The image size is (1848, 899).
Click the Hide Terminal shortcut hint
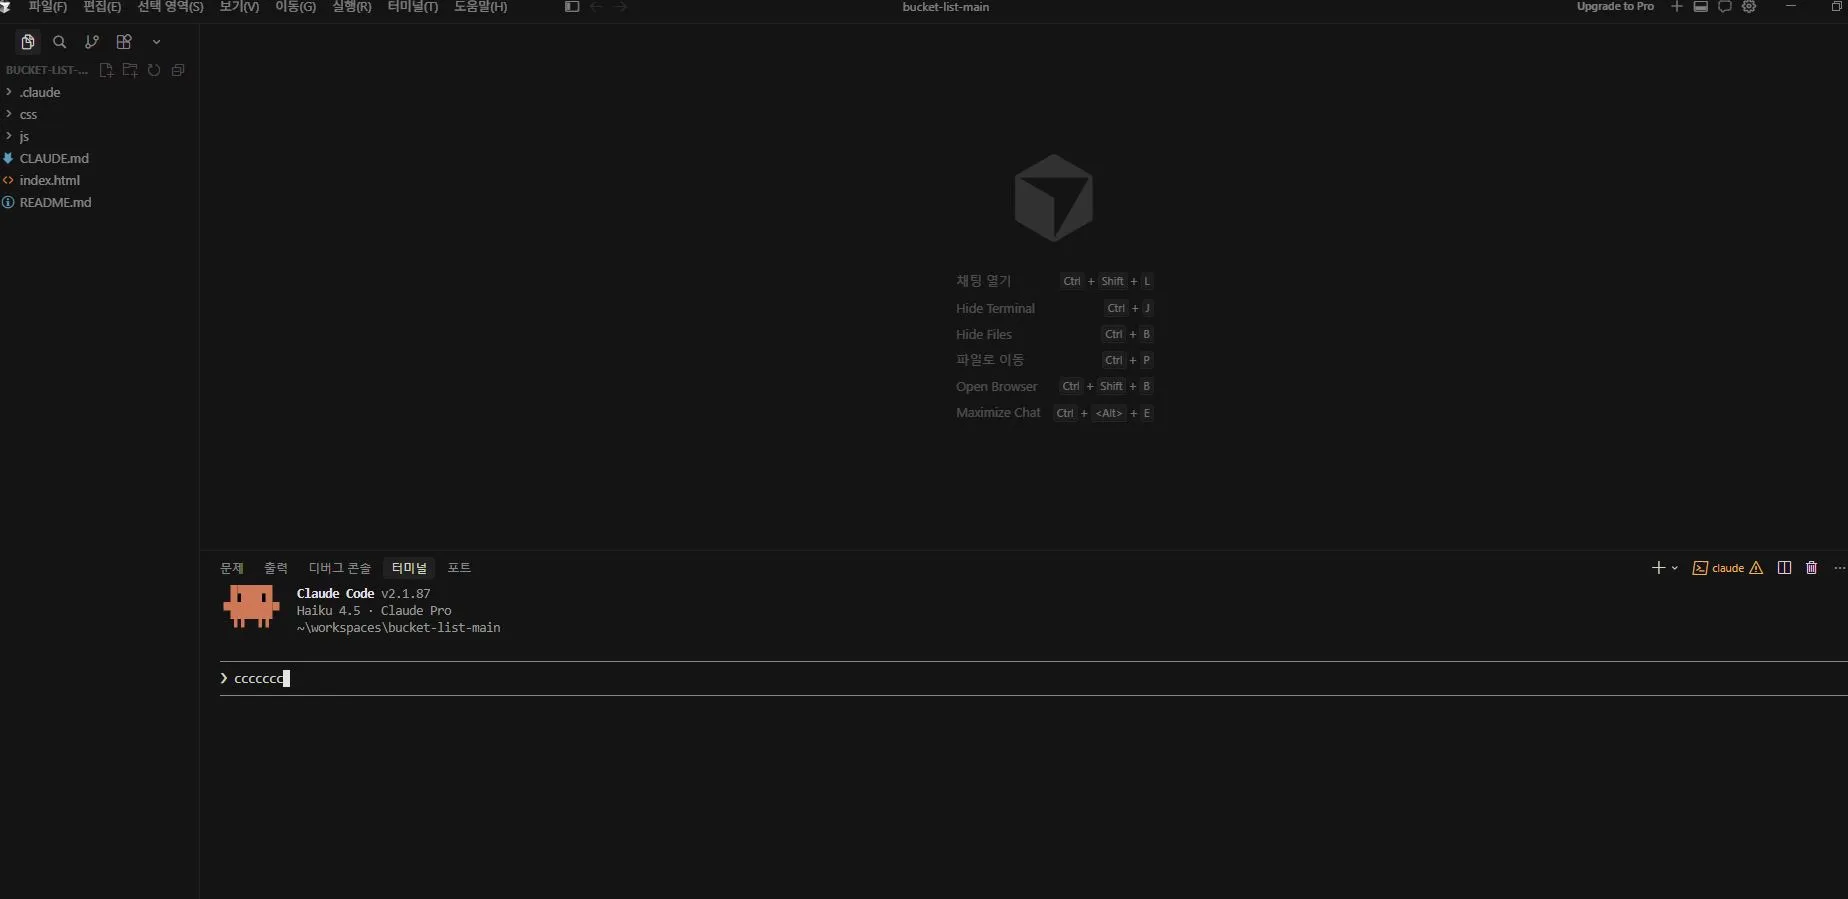tap(1054, 308)
